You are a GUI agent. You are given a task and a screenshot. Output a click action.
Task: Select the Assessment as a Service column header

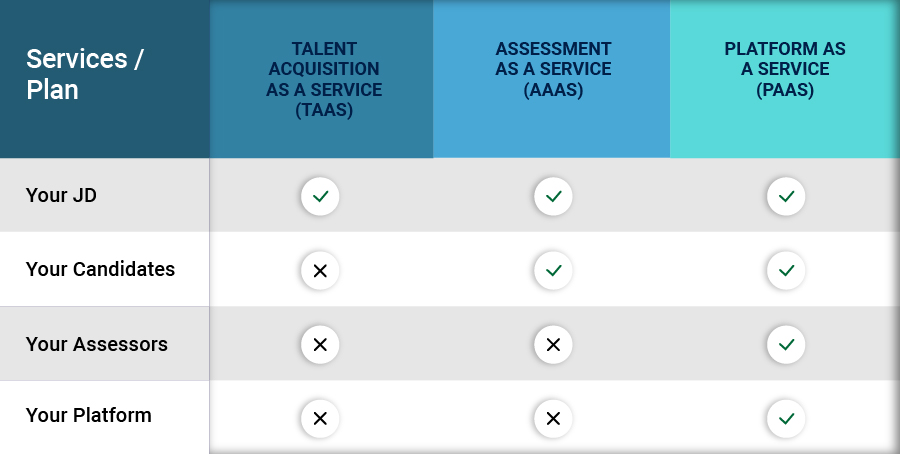553,69
